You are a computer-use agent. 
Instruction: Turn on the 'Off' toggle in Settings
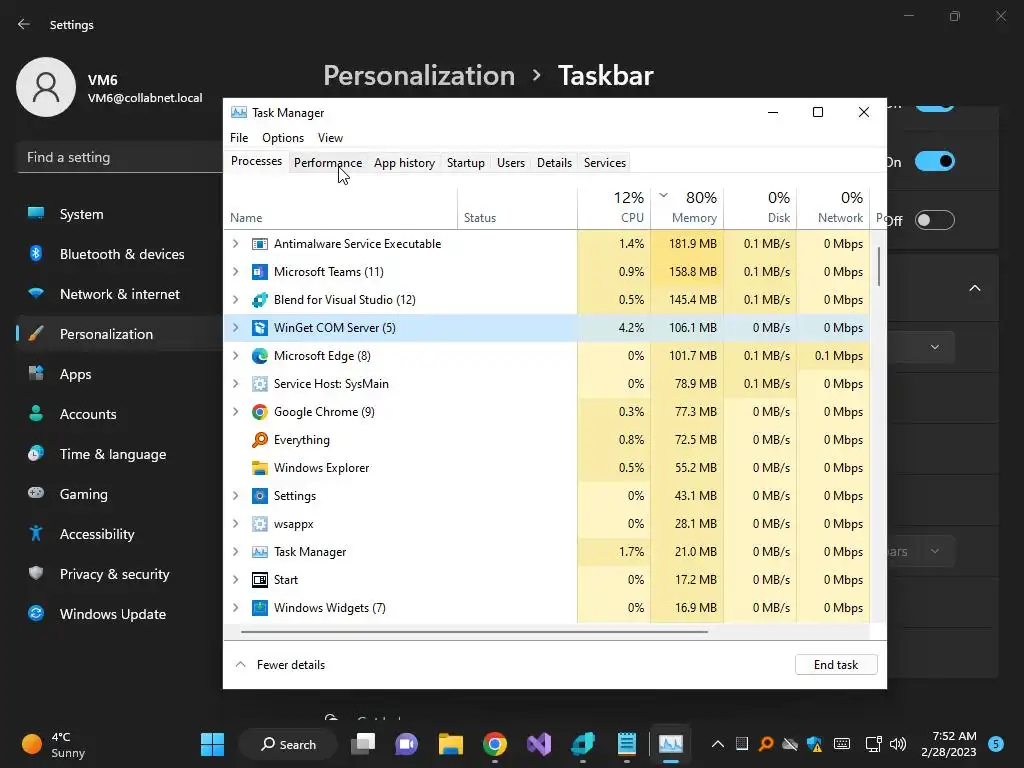[x=935, y=220]
